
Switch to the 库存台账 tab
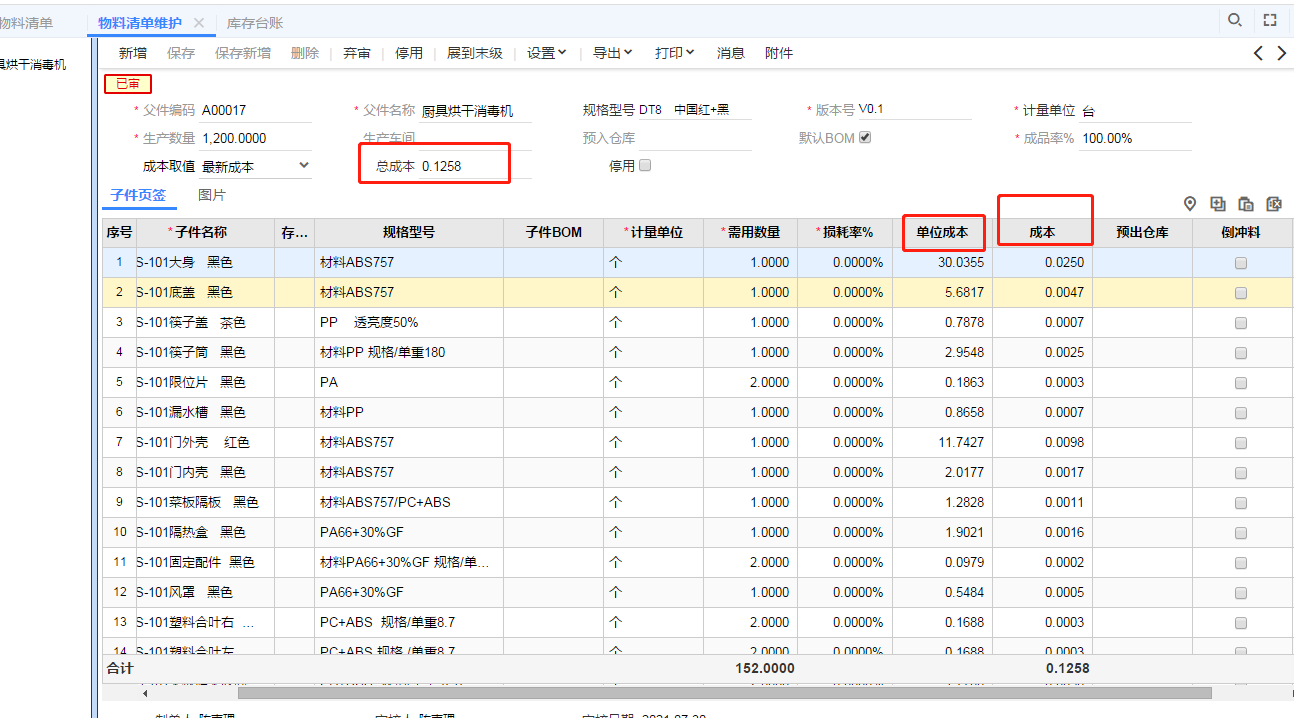[x=255, y=23]
